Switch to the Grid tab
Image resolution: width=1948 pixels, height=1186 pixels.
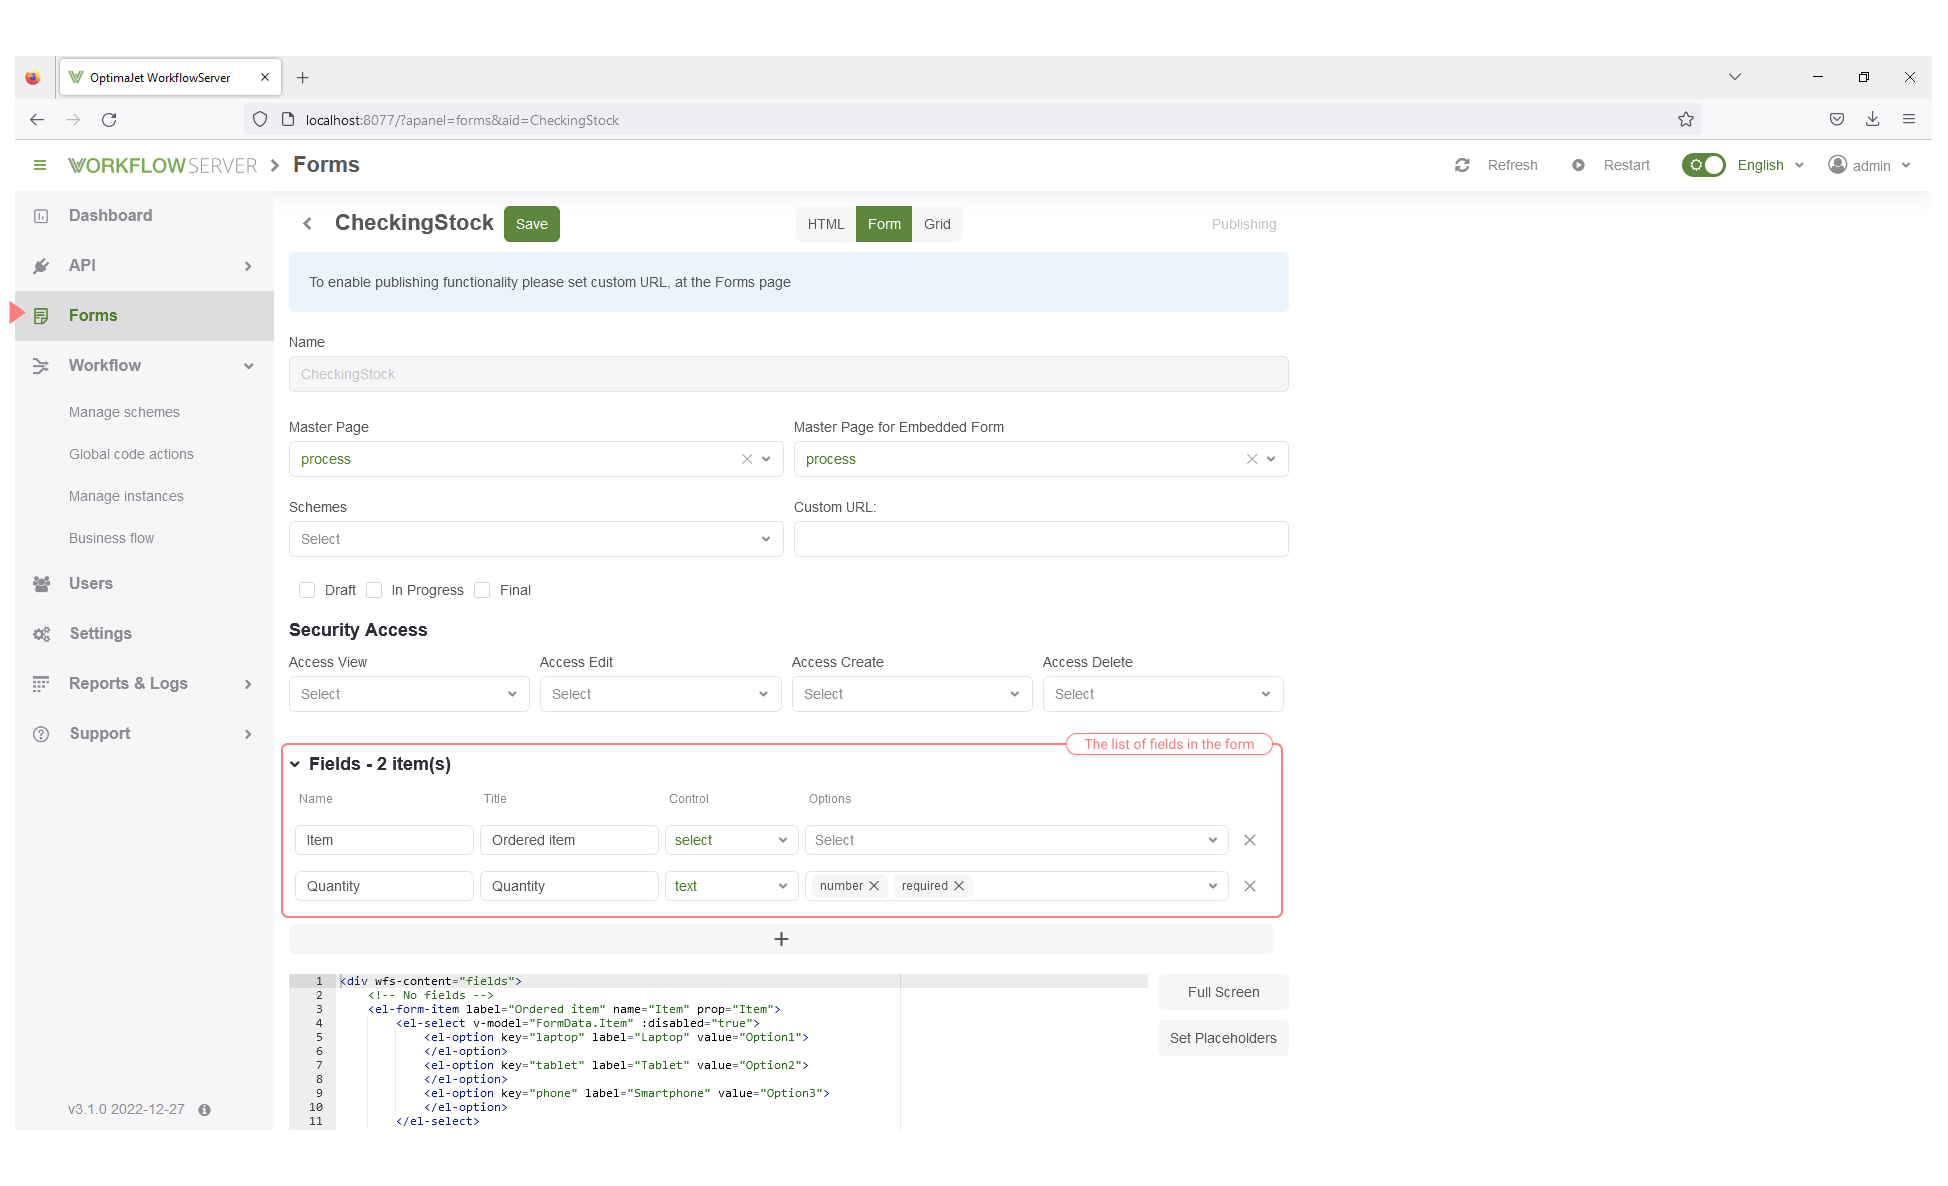click(x=937, y=224)
